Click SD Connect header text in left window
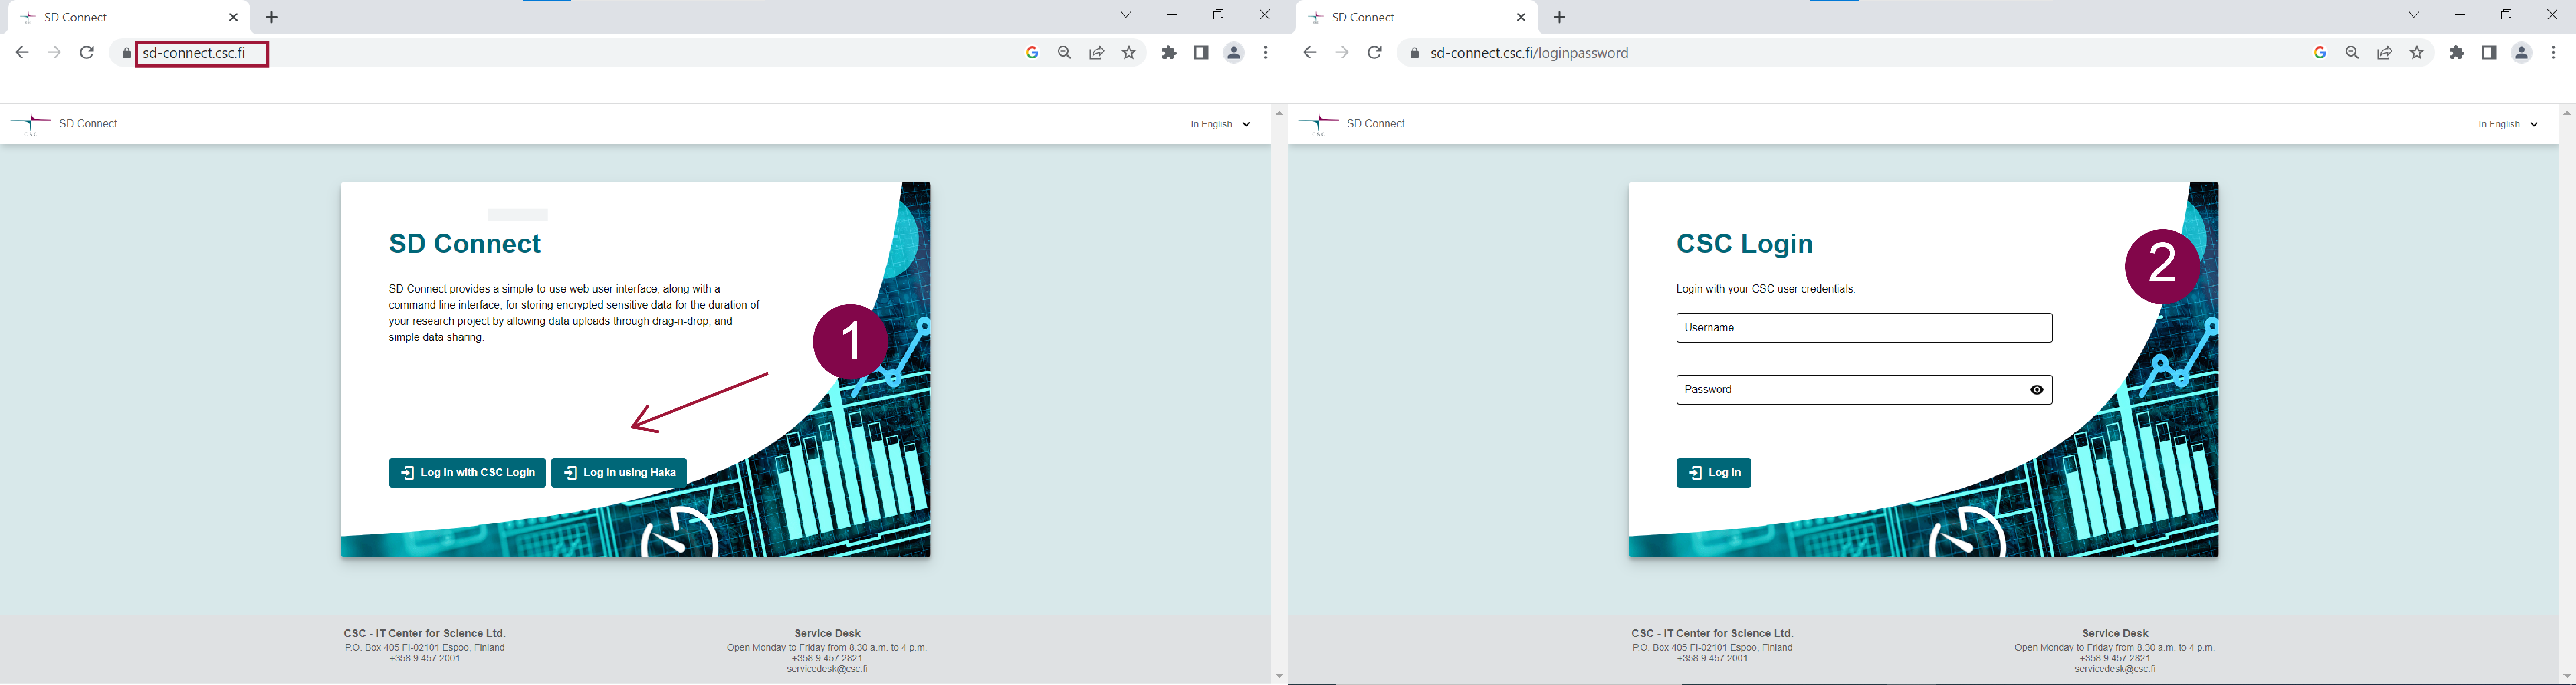 click(x=88, y=124)
